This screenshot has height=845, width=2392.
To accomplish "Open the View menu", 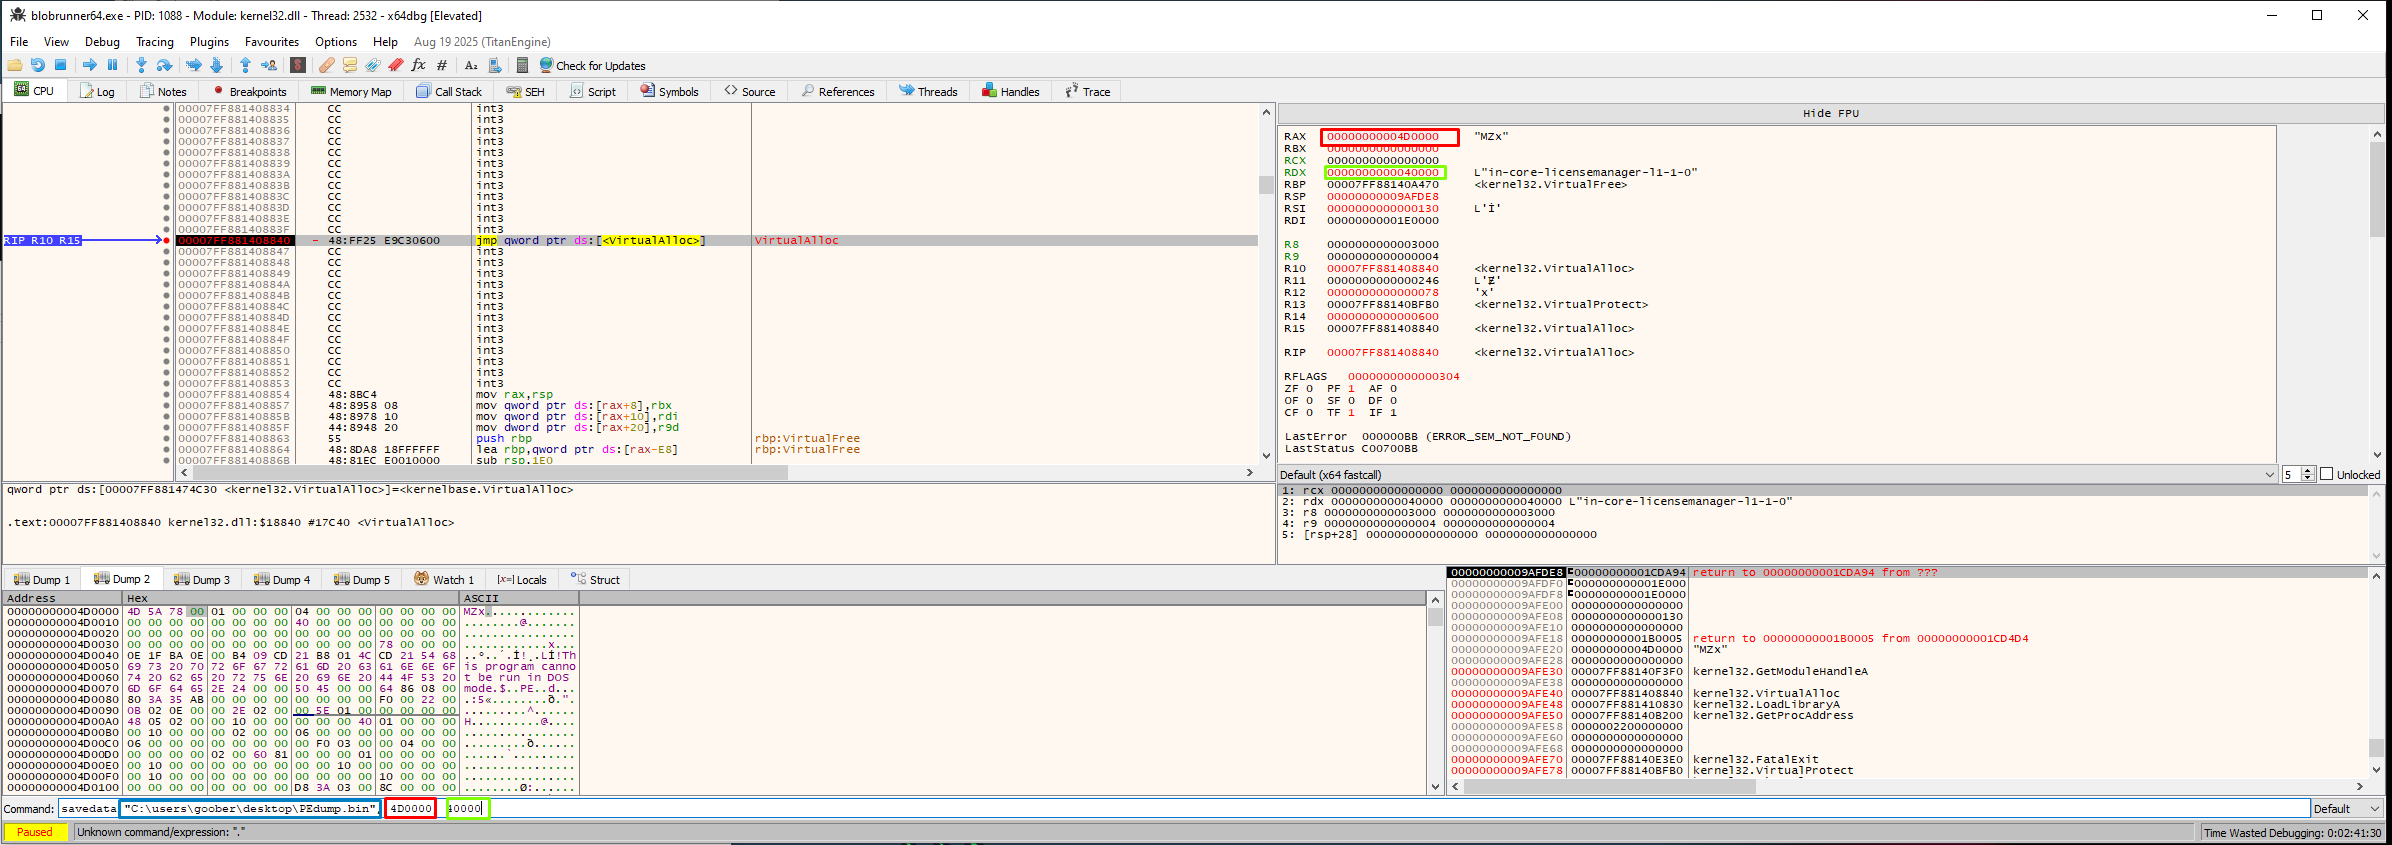I will click(x=57, y=41).
